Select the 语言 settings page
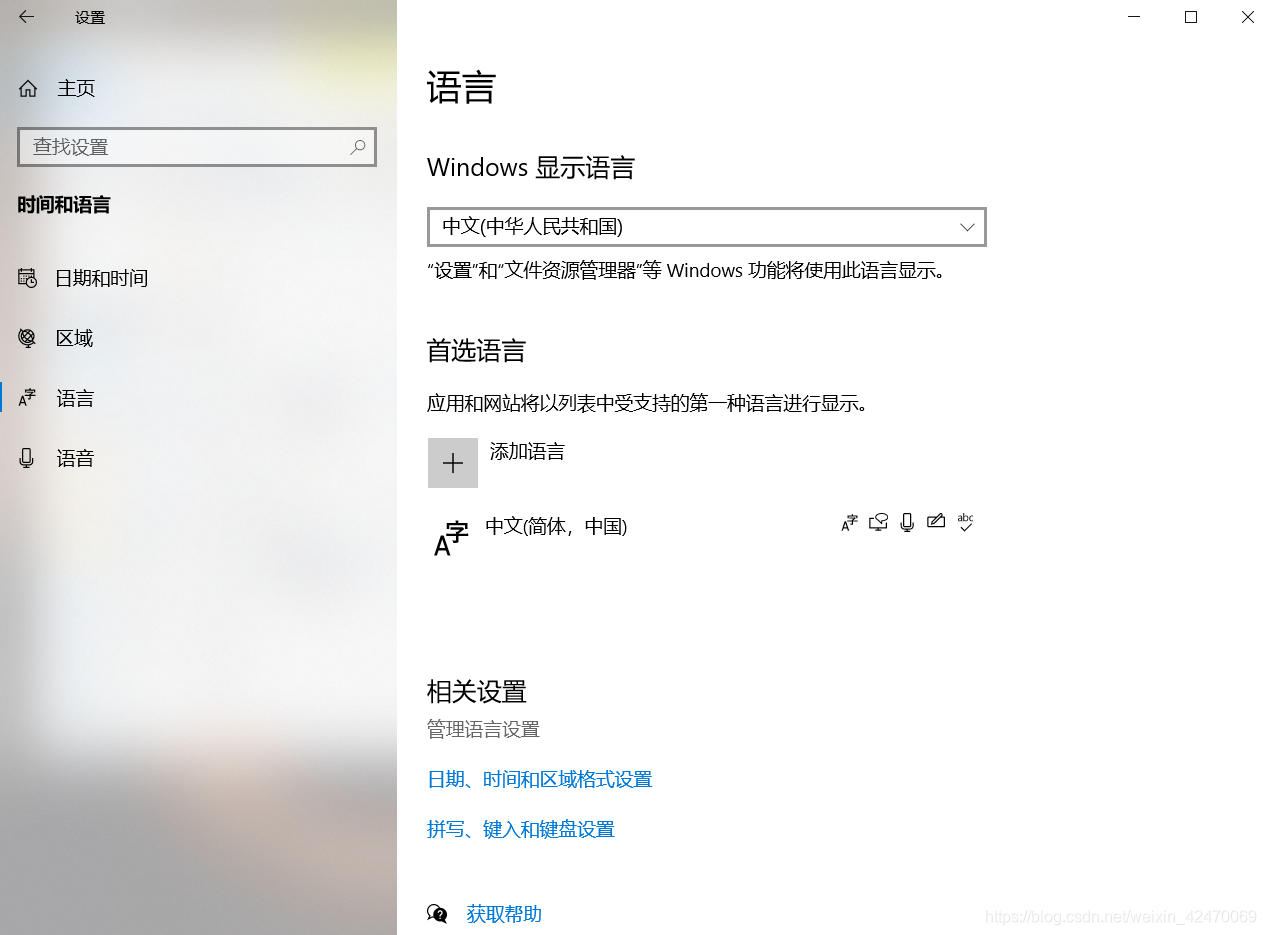This screenshot has height=935, width=1266. 198,398
